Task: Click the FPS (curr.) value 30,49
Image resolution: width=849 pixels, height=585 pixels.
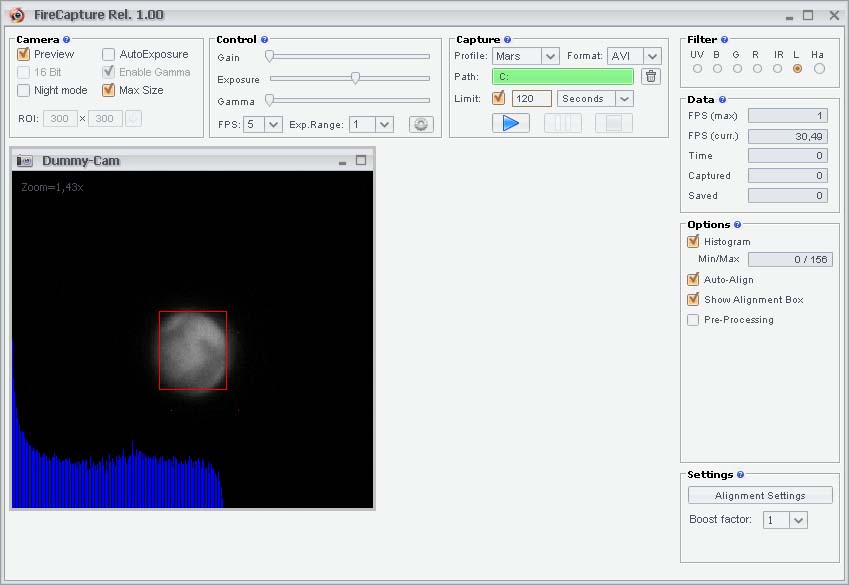Action: [788, 136]
